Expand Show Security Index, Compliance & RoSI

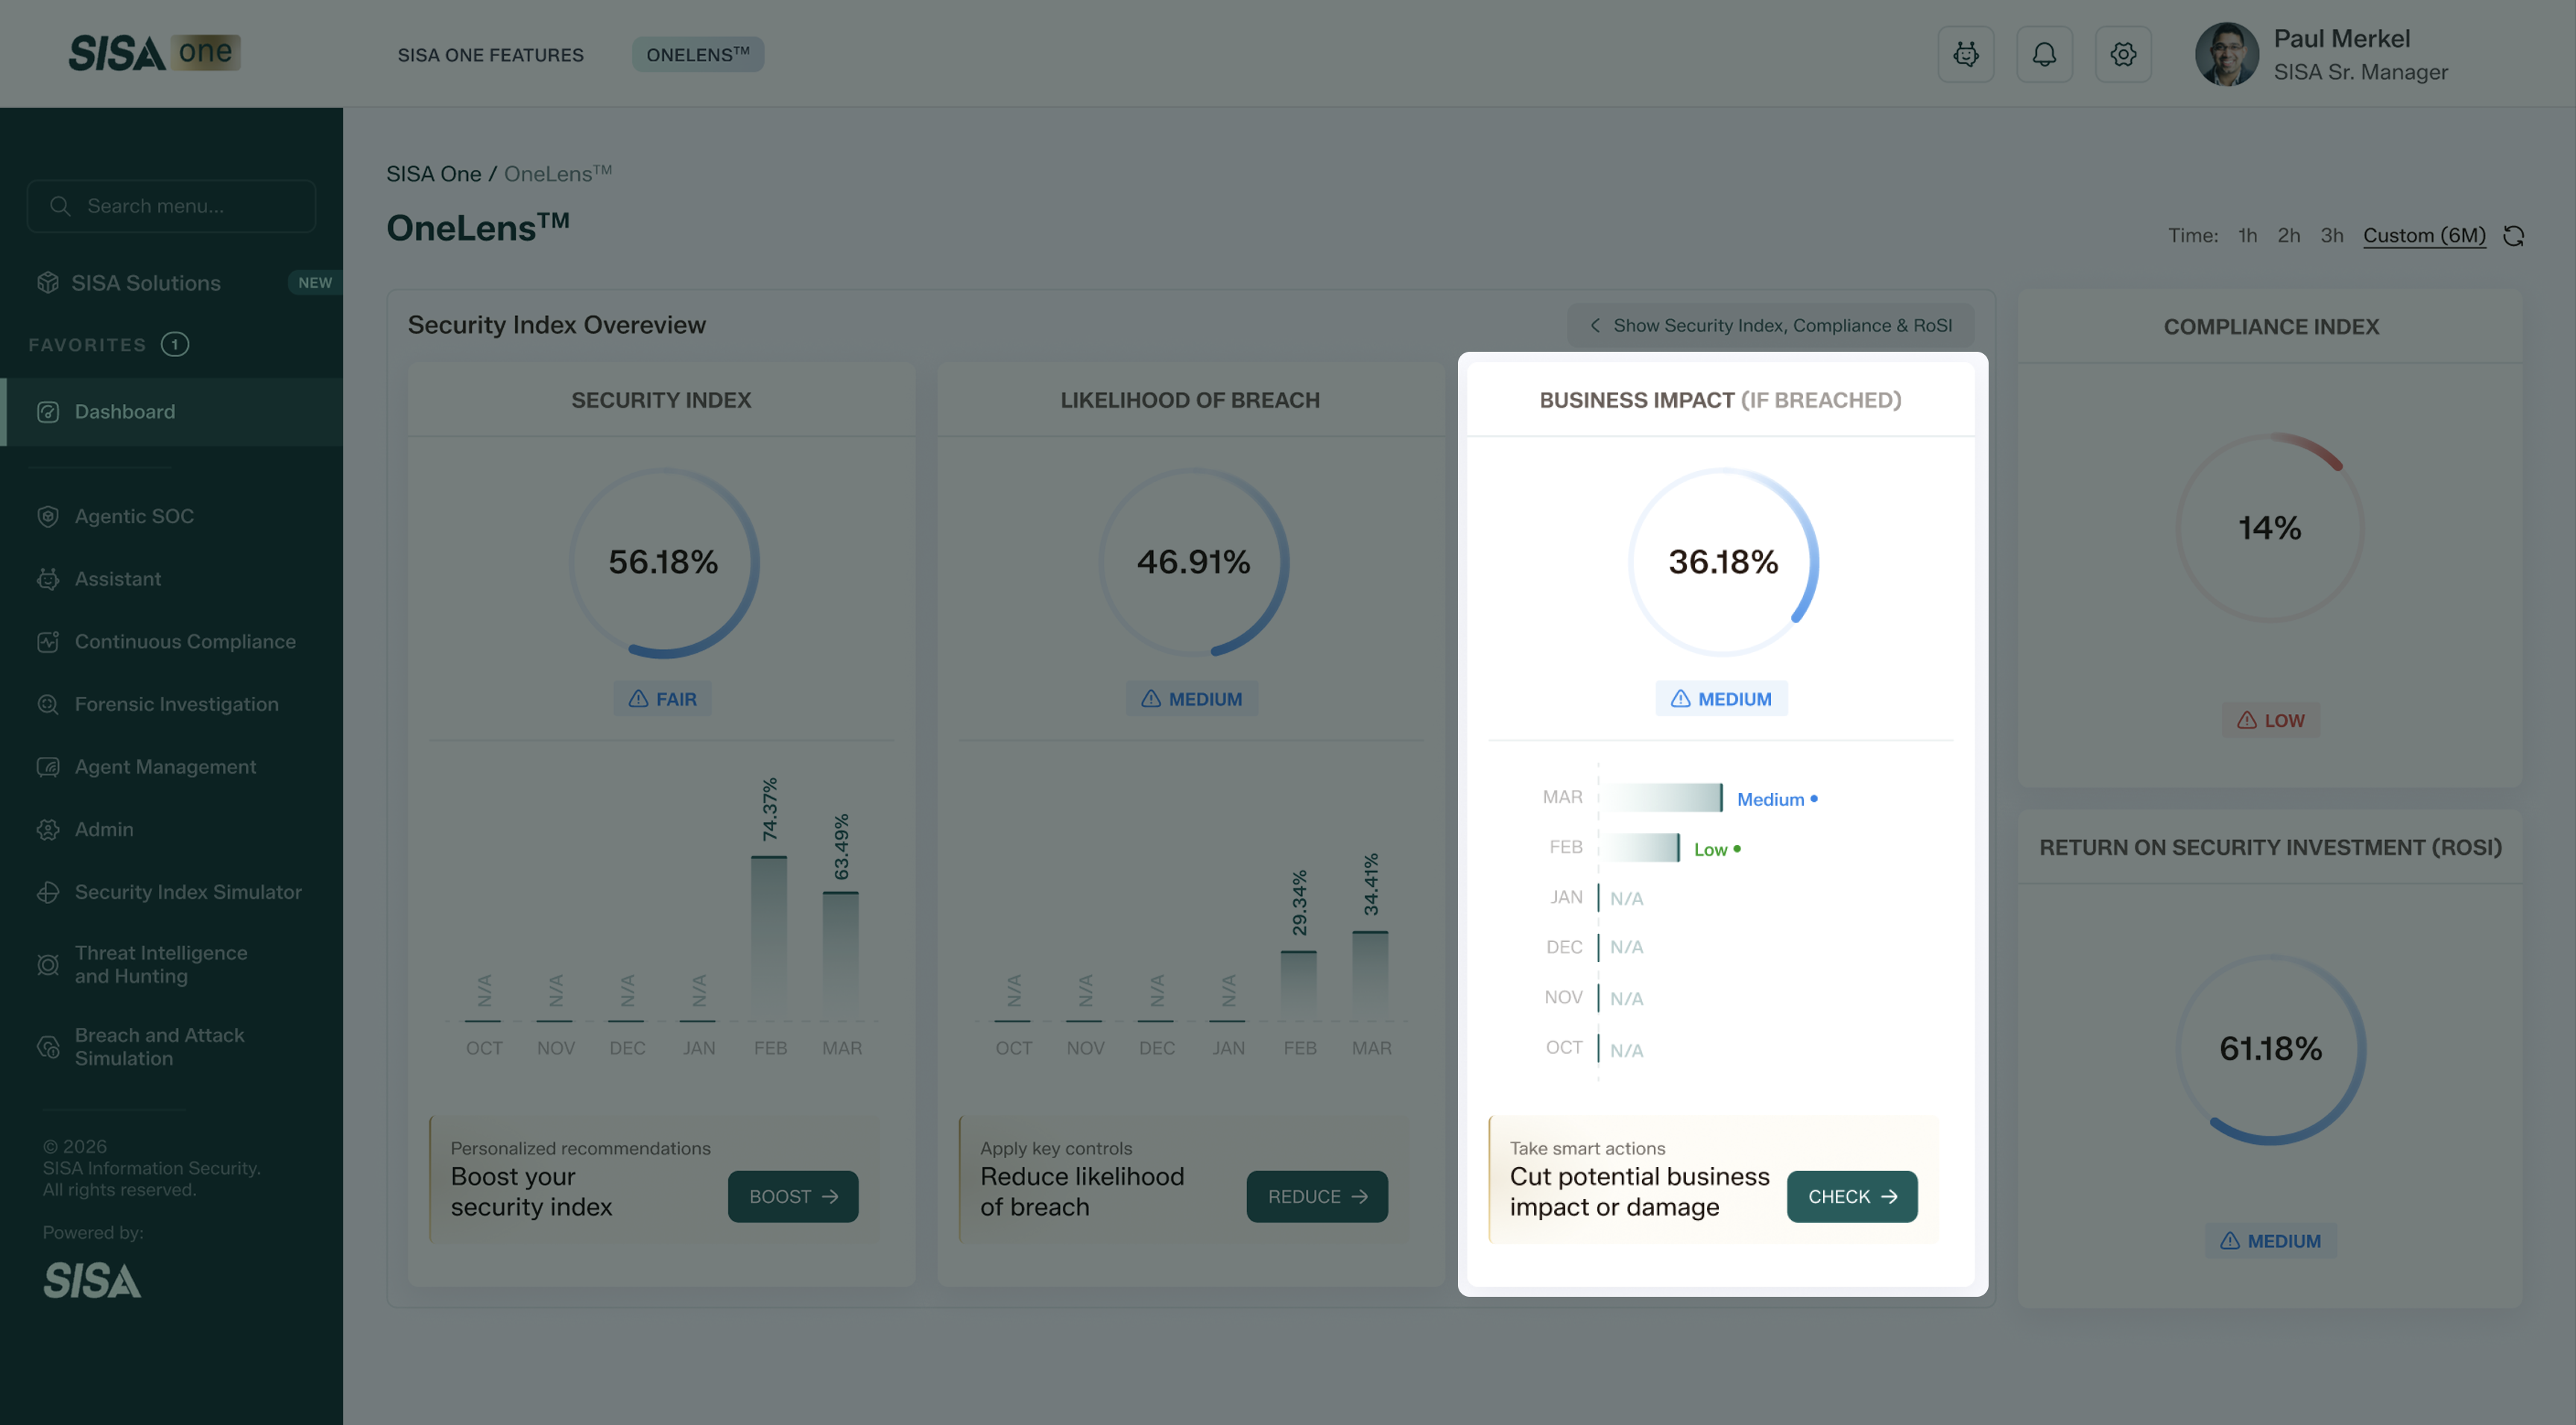[1770, 325]
